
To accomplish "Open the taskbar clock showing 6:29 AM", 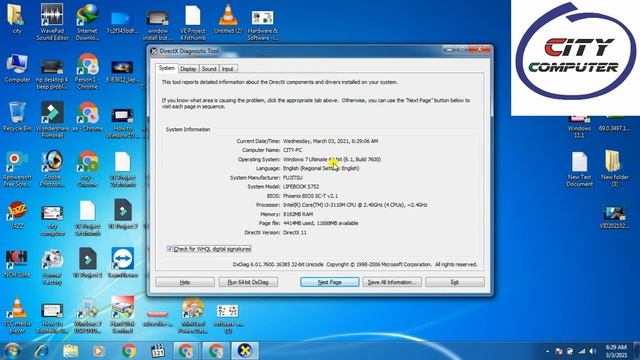I will tap(616, 351).
